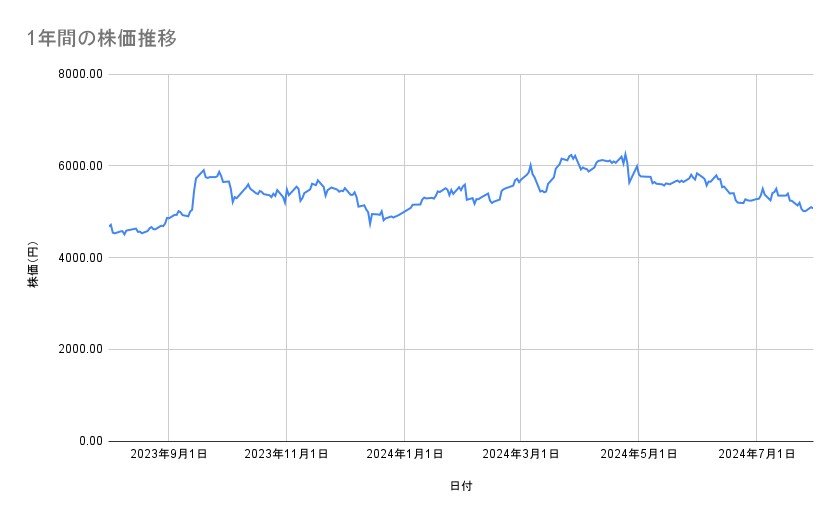Screen dimensions: 839x519
Task: Click the 2024年5月1日 date label
Action: (639, 454)
